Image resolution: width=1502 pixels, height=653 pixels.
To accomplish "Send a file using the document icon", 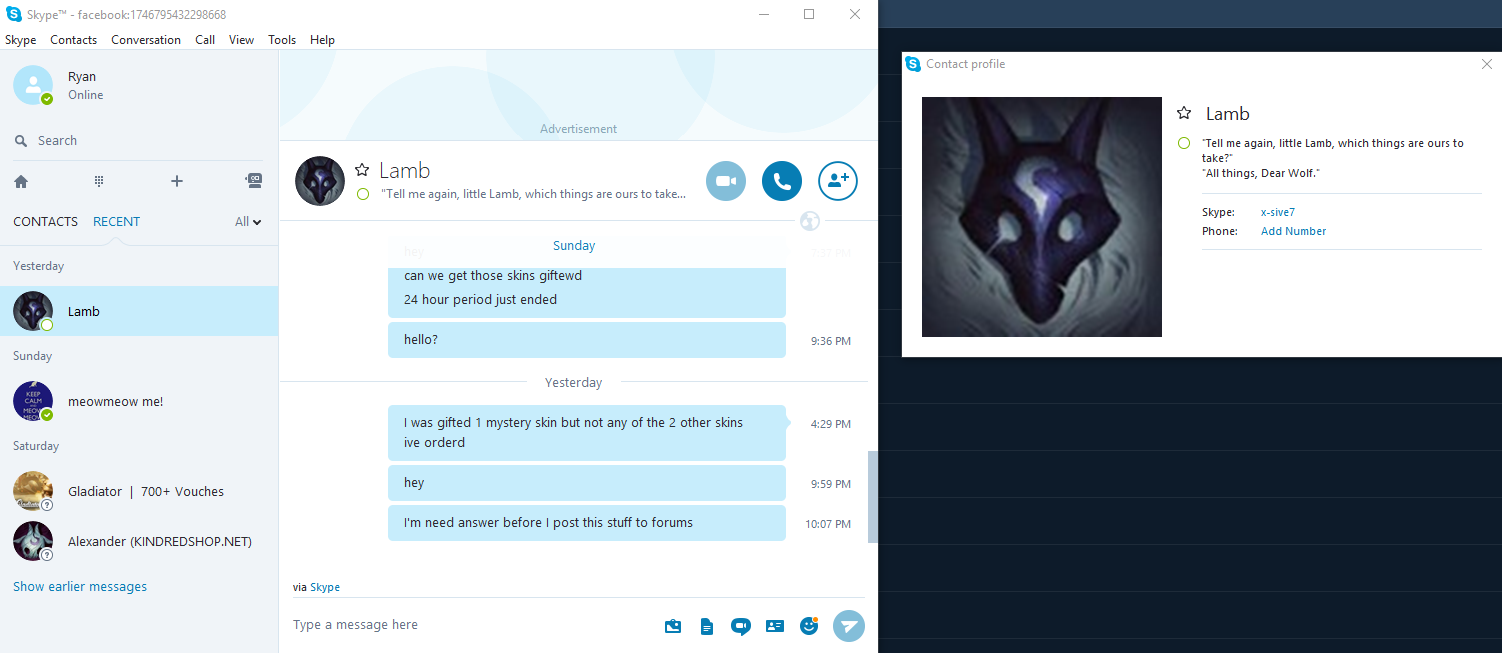I will (x=707, y=626).
